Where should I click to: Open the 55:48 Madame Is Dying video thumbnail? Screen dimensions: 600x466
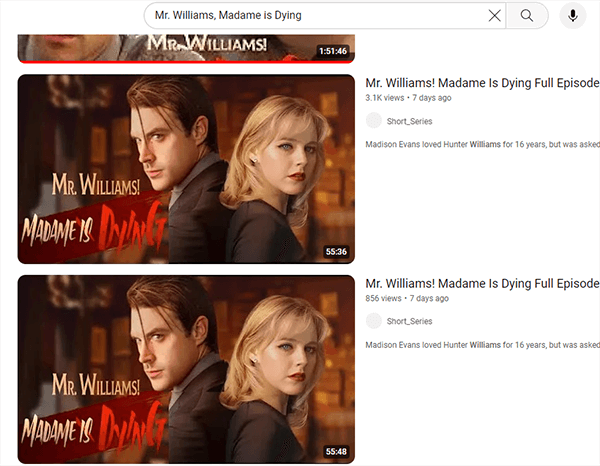pos(186,369)
